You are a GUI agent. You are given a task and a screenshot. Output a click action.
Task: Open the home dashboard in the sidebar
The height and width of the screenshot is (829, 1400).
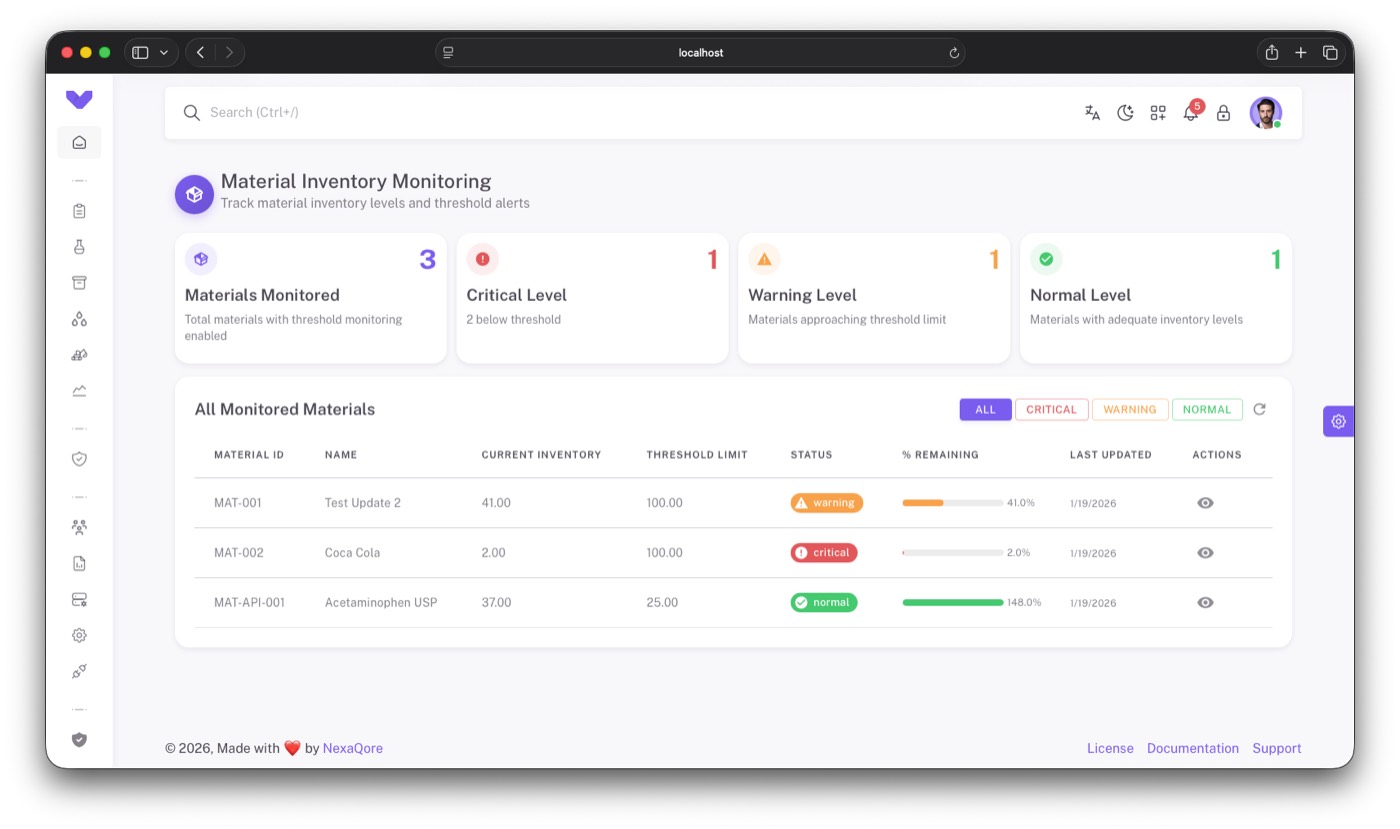[79, 143]
